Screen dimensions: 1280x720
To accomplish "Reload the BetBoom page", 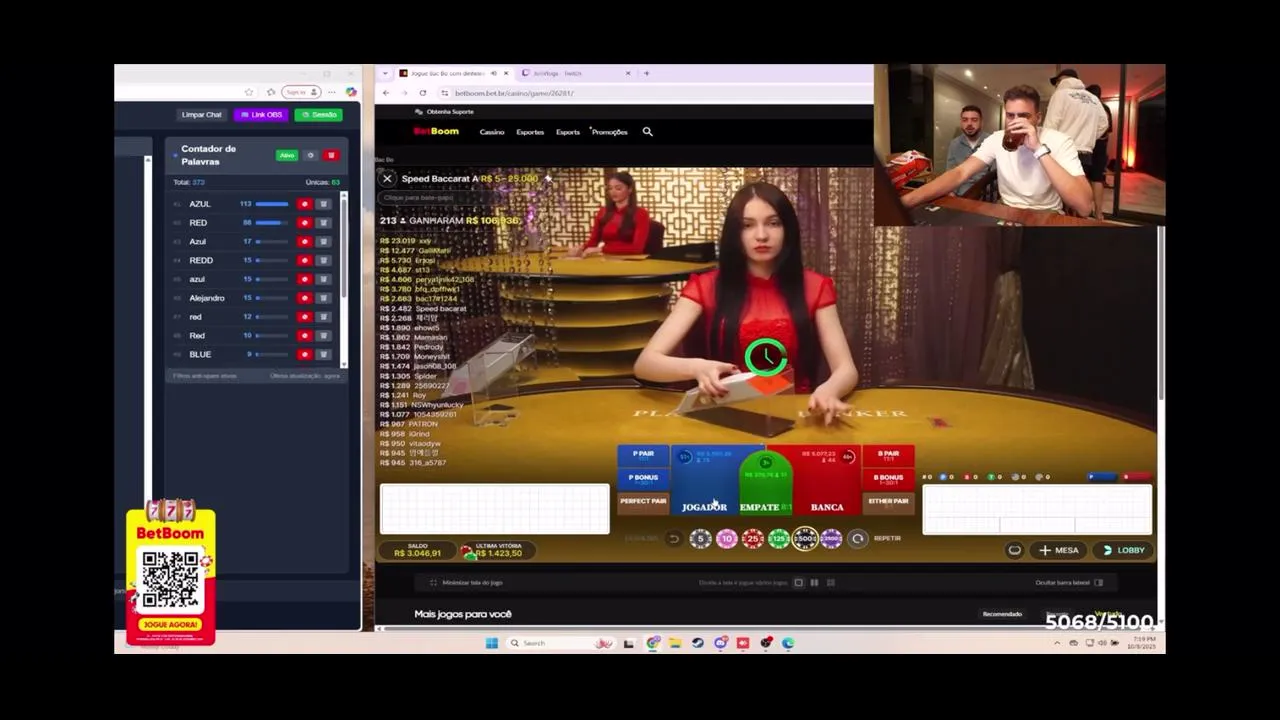I will click(422, 93).
